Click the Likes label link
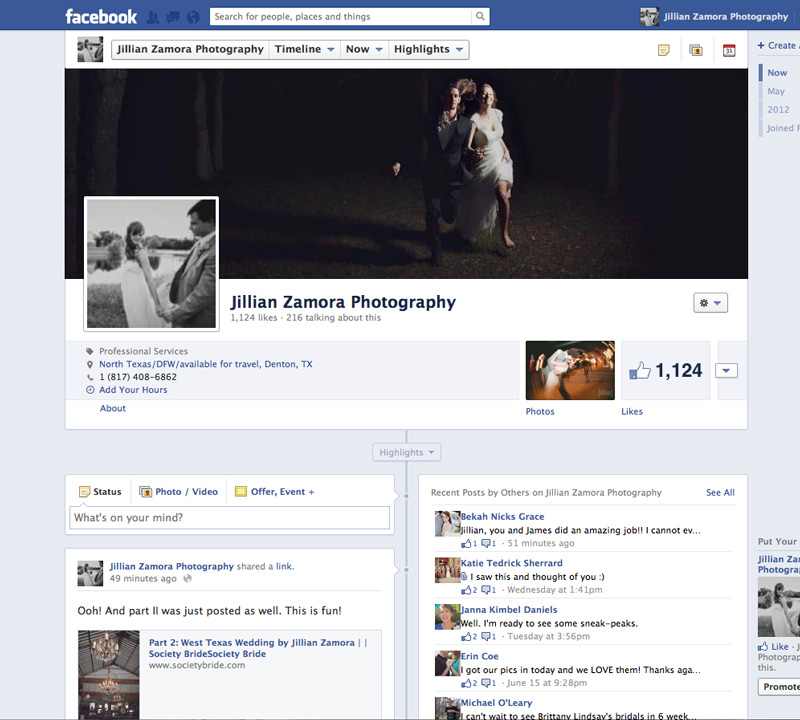800x720 pixels. click(x=632, y=411)
